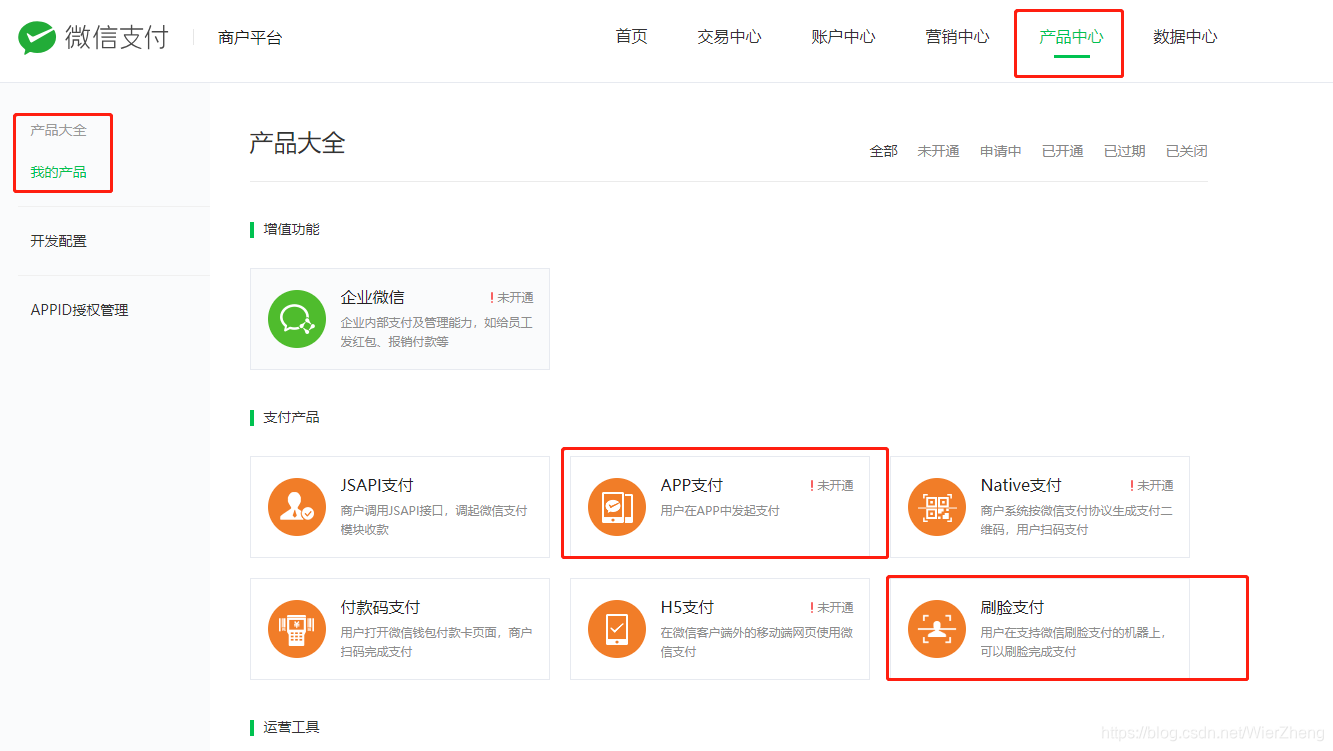Click 未开通 status on APP支付 card
1333x751 pixels.
click(x=832, y=486)
